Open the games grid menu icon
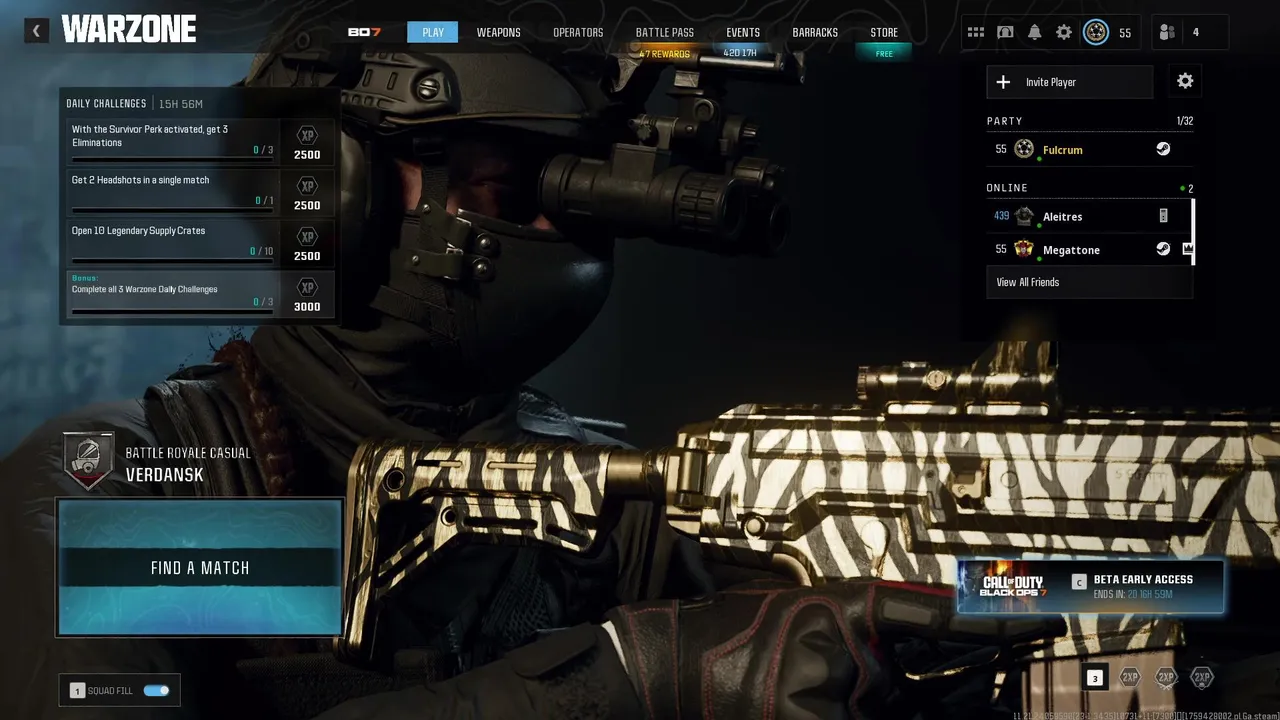 click(x=975, y=32)
